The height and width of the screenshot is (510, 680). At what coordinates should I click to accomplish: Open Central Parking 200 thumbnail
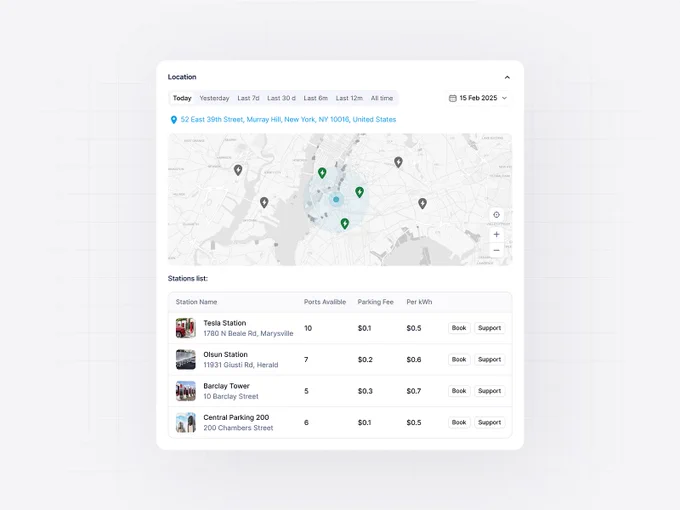[x=186, y=422]
